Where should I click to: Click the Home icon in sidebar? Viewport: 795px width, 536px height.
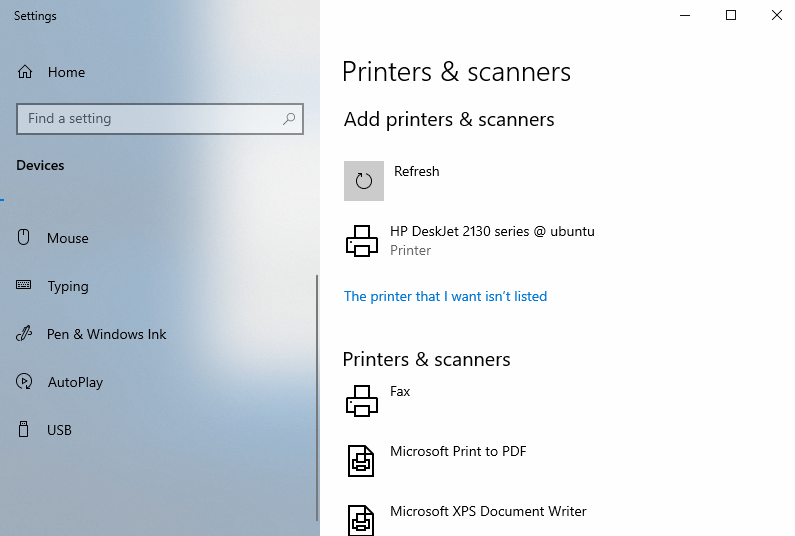pyautogui.click(x=25, y=72)
